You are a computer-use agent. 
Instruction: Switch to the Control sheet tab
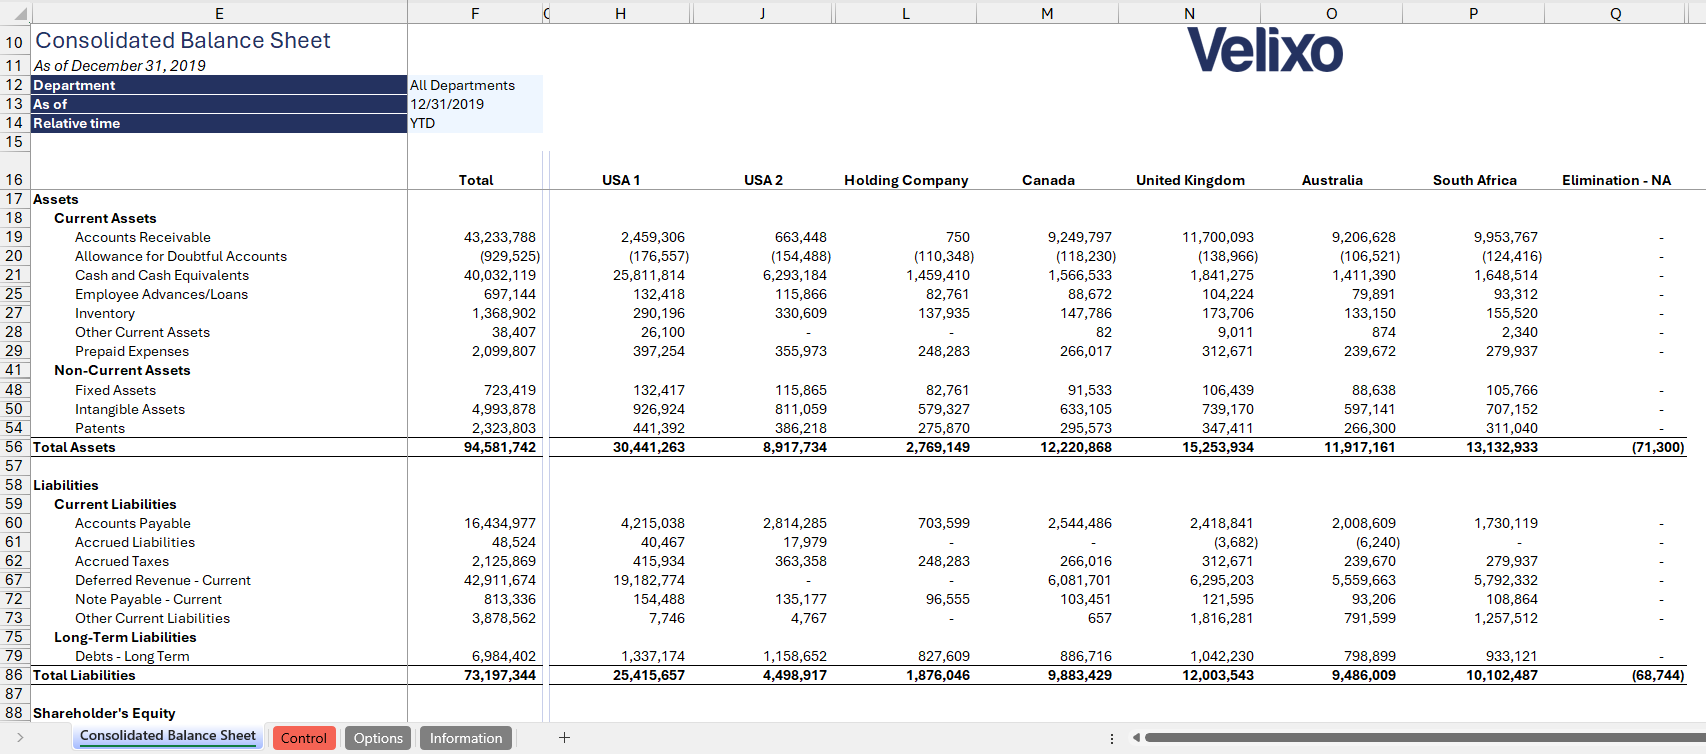click(303, 738)
